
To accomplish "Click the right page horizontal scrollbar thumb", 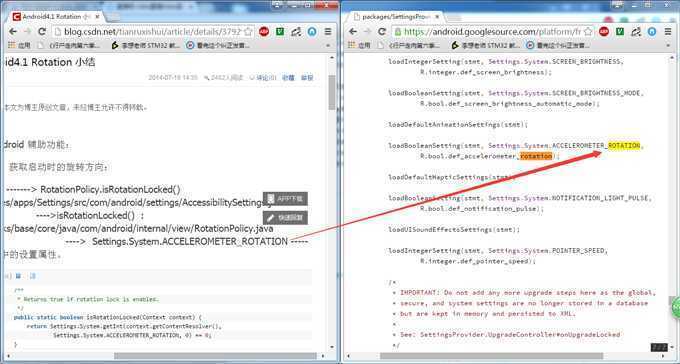I will (x=491, y=356).
